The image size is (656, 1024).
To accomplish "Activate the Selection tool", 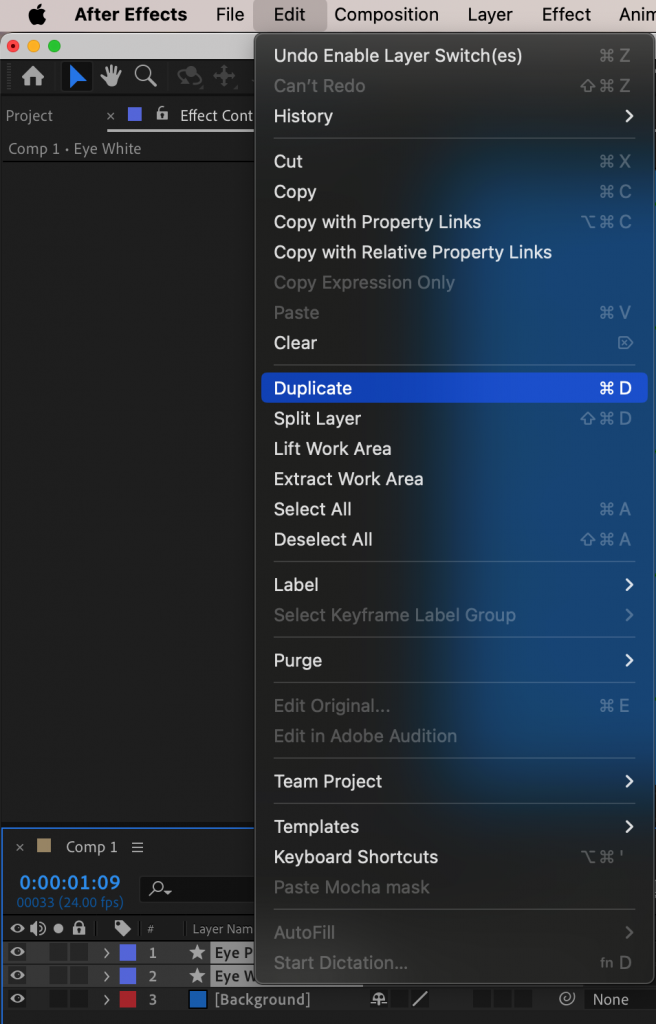I will [75, 75].
